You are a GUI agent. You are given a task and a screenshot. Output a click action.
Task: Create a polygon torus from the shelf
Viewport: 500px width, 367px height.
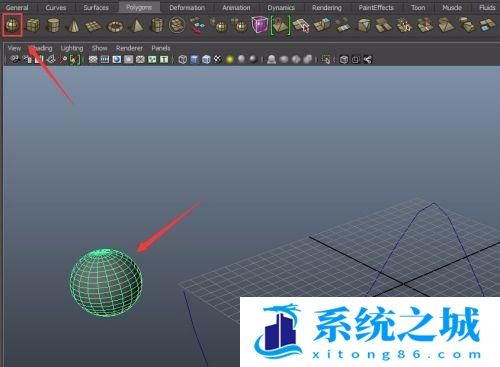click(115, 26)
